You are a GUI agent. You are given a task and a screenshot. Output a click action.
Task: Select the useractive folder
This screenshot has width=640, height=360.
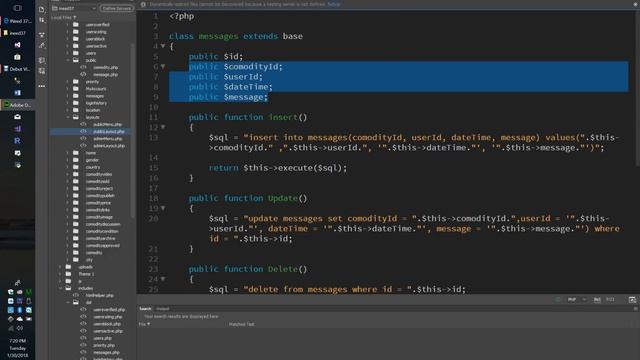96,46
